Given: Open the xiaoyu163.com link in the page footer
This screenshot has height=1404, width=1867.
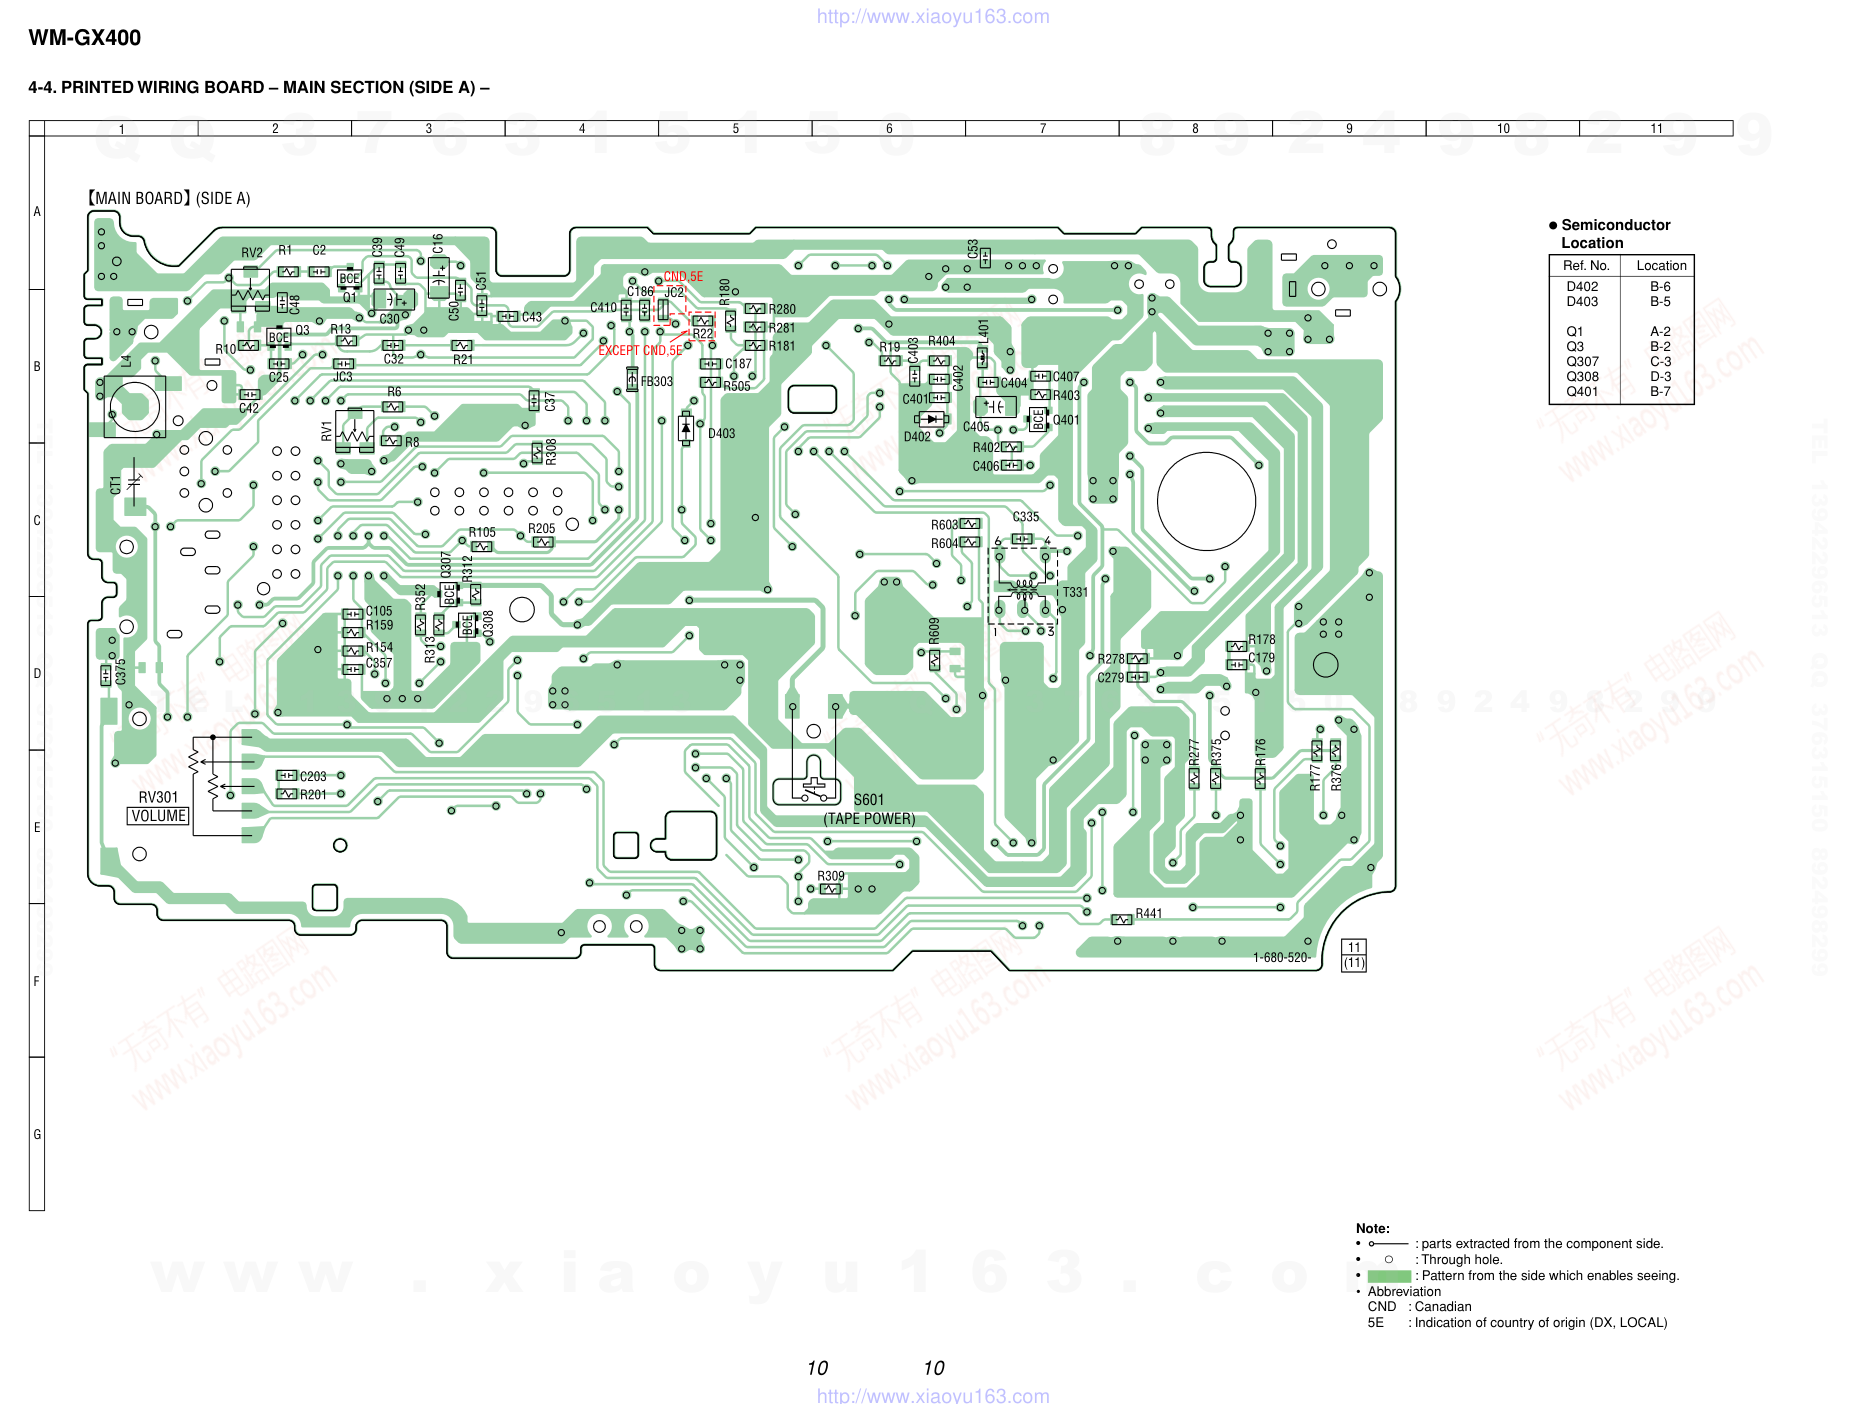Looking at the screenshot, I should pyautogui.click(x=933, y=1395).
